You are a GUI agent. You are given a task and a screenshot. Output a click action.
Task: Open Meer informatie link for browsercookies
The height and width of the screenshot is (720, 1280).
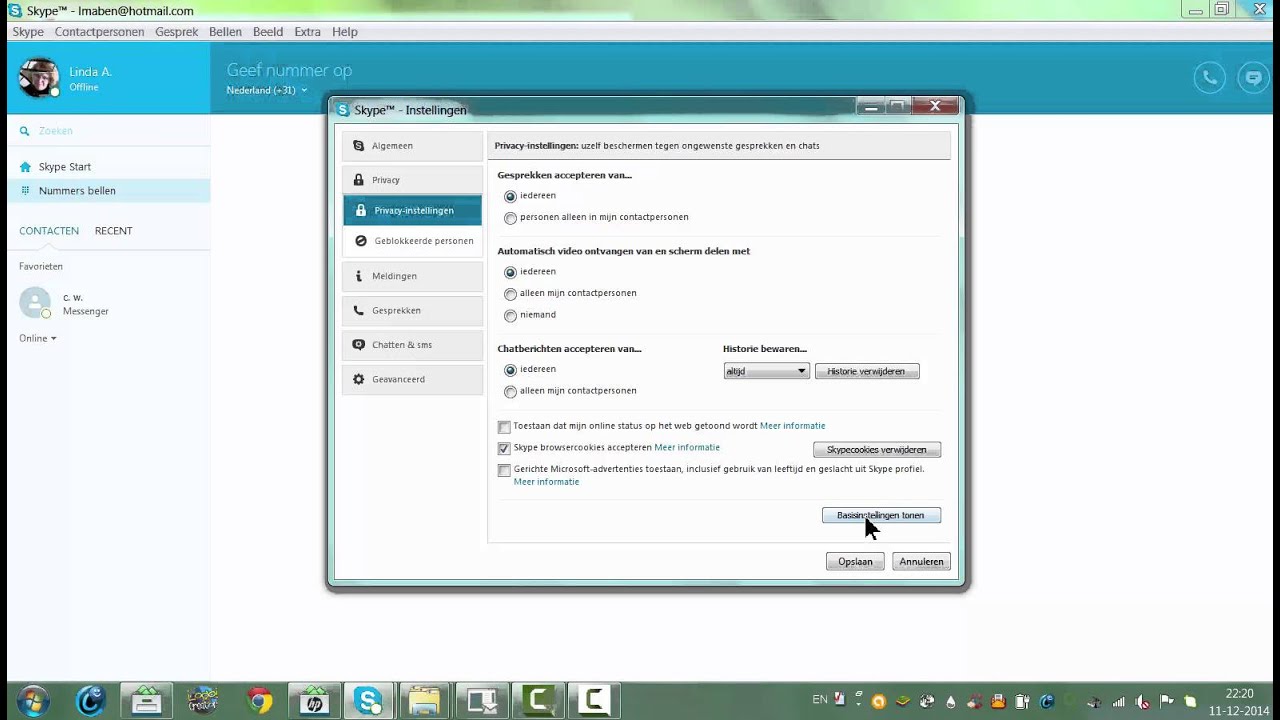[x=687, y=447]
